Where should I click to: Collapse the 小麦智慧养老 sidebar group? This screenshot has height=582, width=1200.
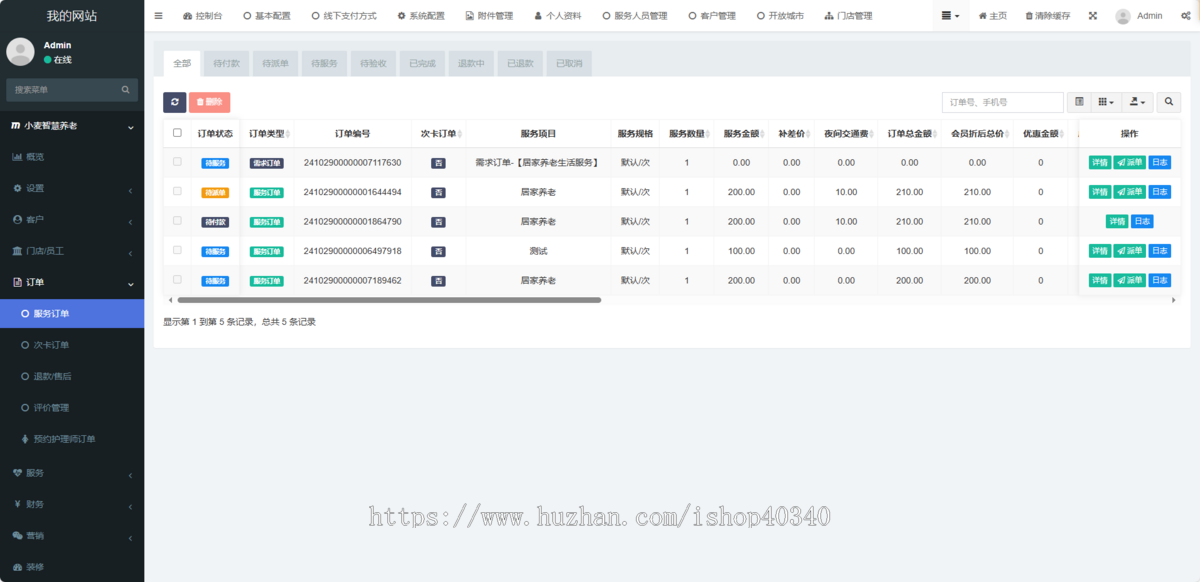[x=72, y=126]
